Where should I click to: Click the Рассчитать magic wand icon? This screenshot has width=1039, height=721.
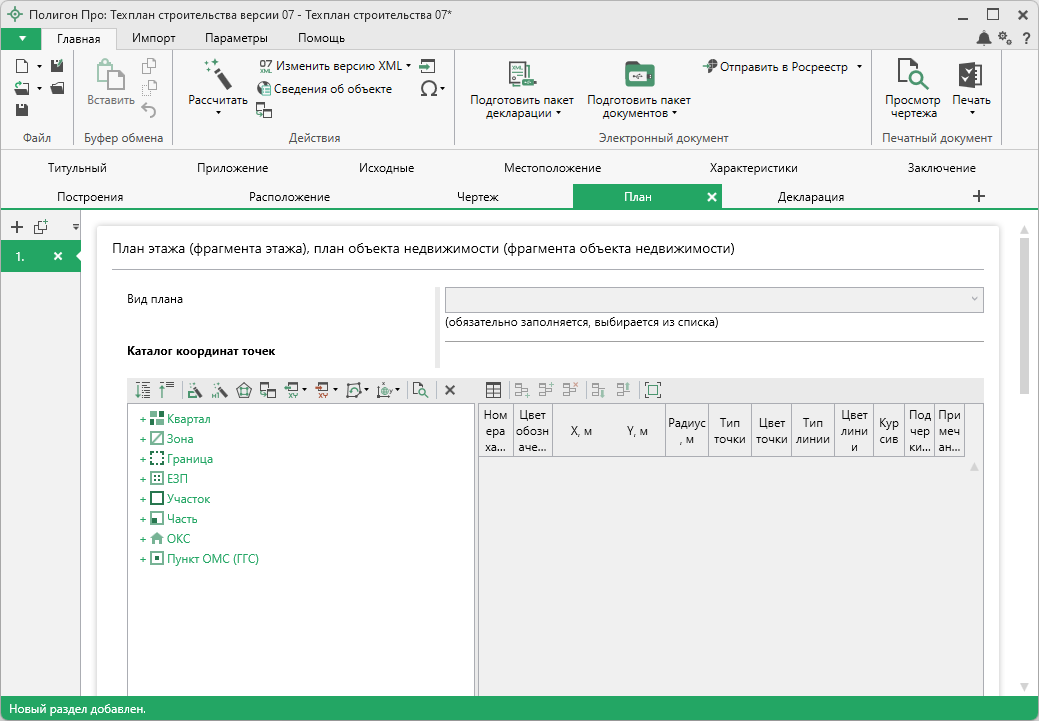[217, 73]
